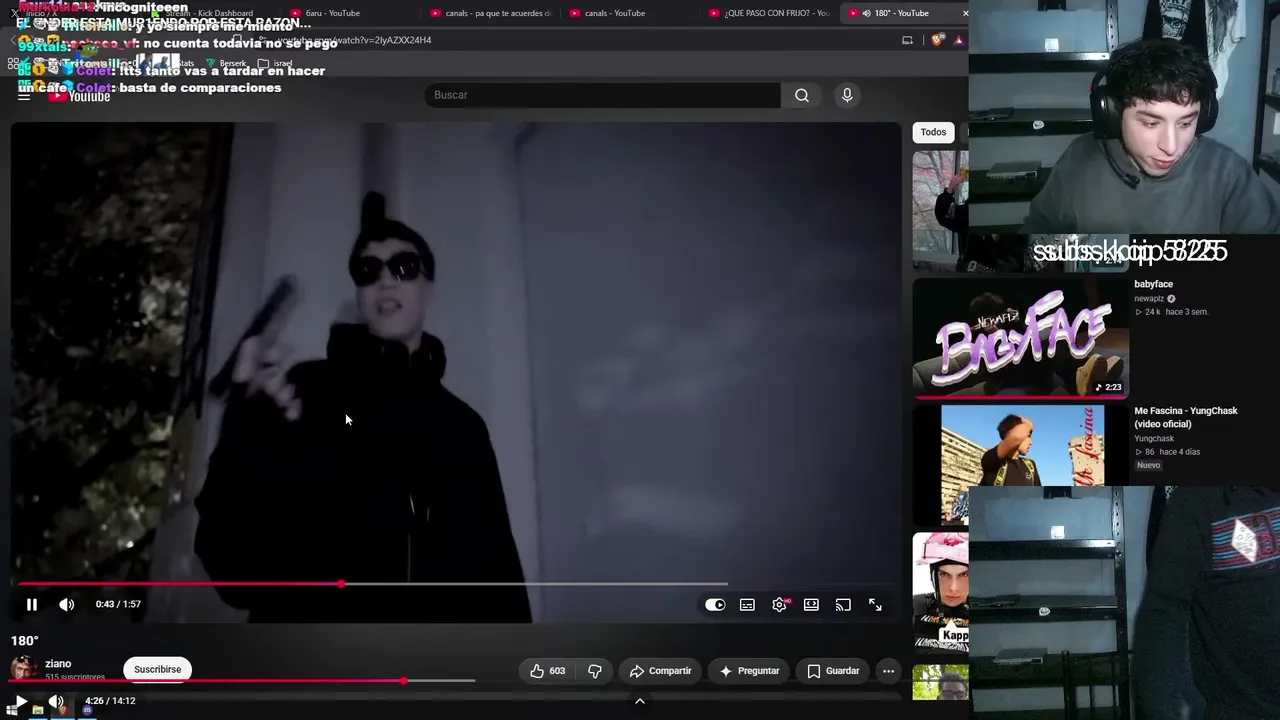Visit the newaplz channel link
This screenshot has height=720, width=1280.
coord(1149,298)
